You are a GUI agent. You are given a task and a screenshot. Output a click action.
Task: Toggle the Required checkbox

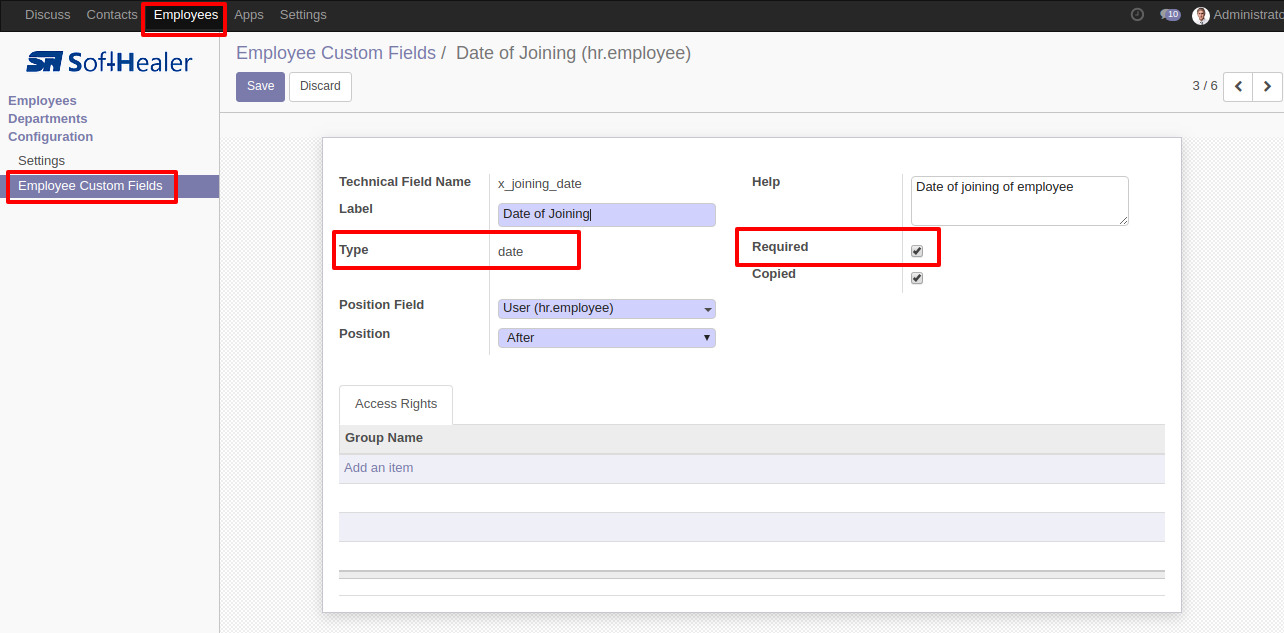pos(917,251)
